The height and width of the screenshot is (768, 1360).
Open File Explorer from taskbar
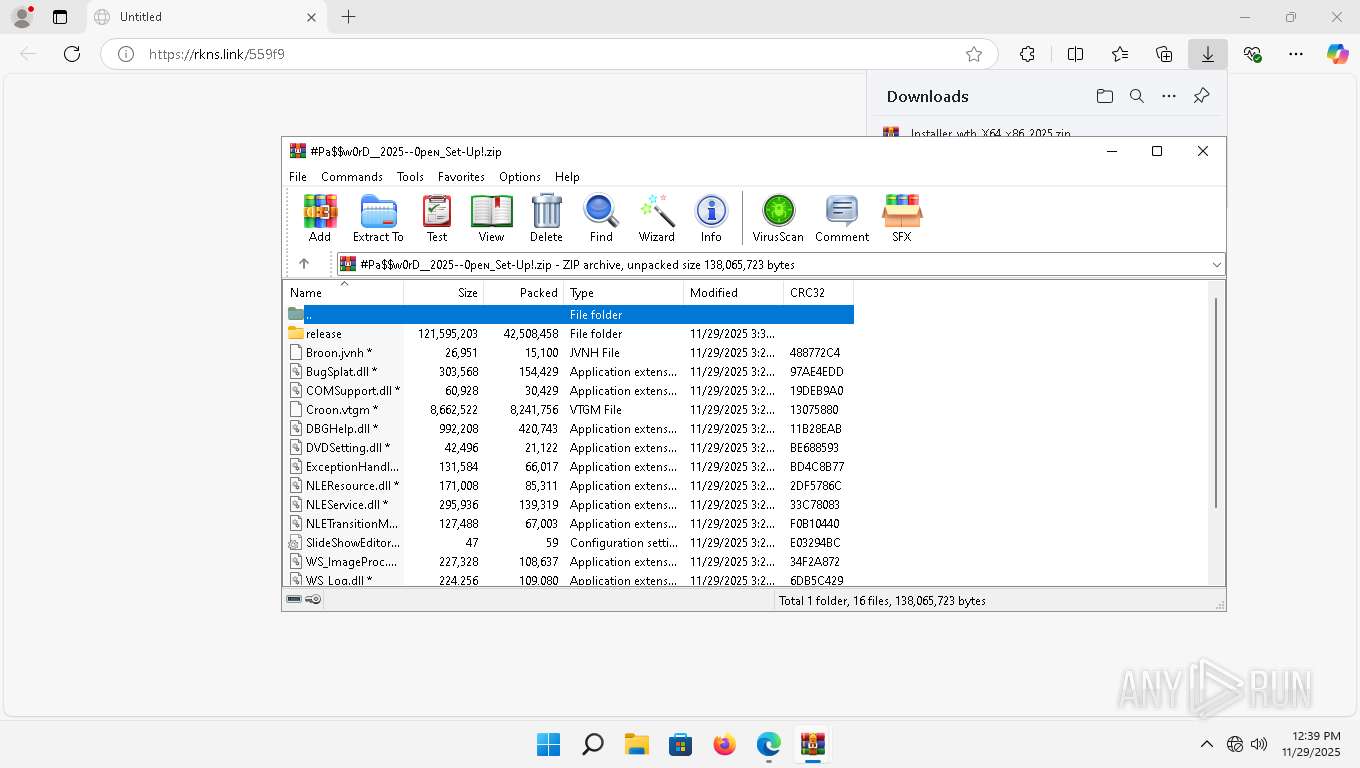click(x=636, y=744)
